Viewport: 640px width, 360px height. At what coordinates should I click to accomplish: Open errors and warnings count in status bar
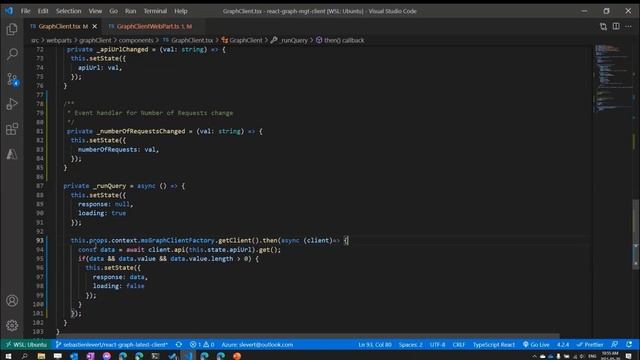point(202,344)
